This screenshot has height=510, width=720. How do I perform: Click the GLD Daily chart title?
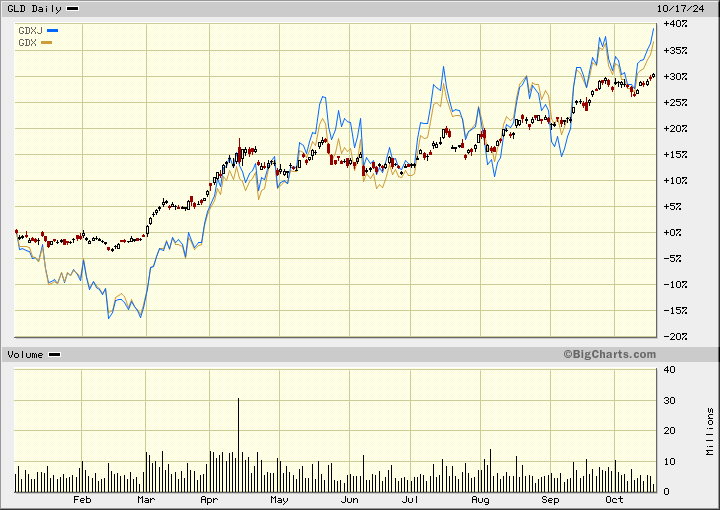[34, 9]
